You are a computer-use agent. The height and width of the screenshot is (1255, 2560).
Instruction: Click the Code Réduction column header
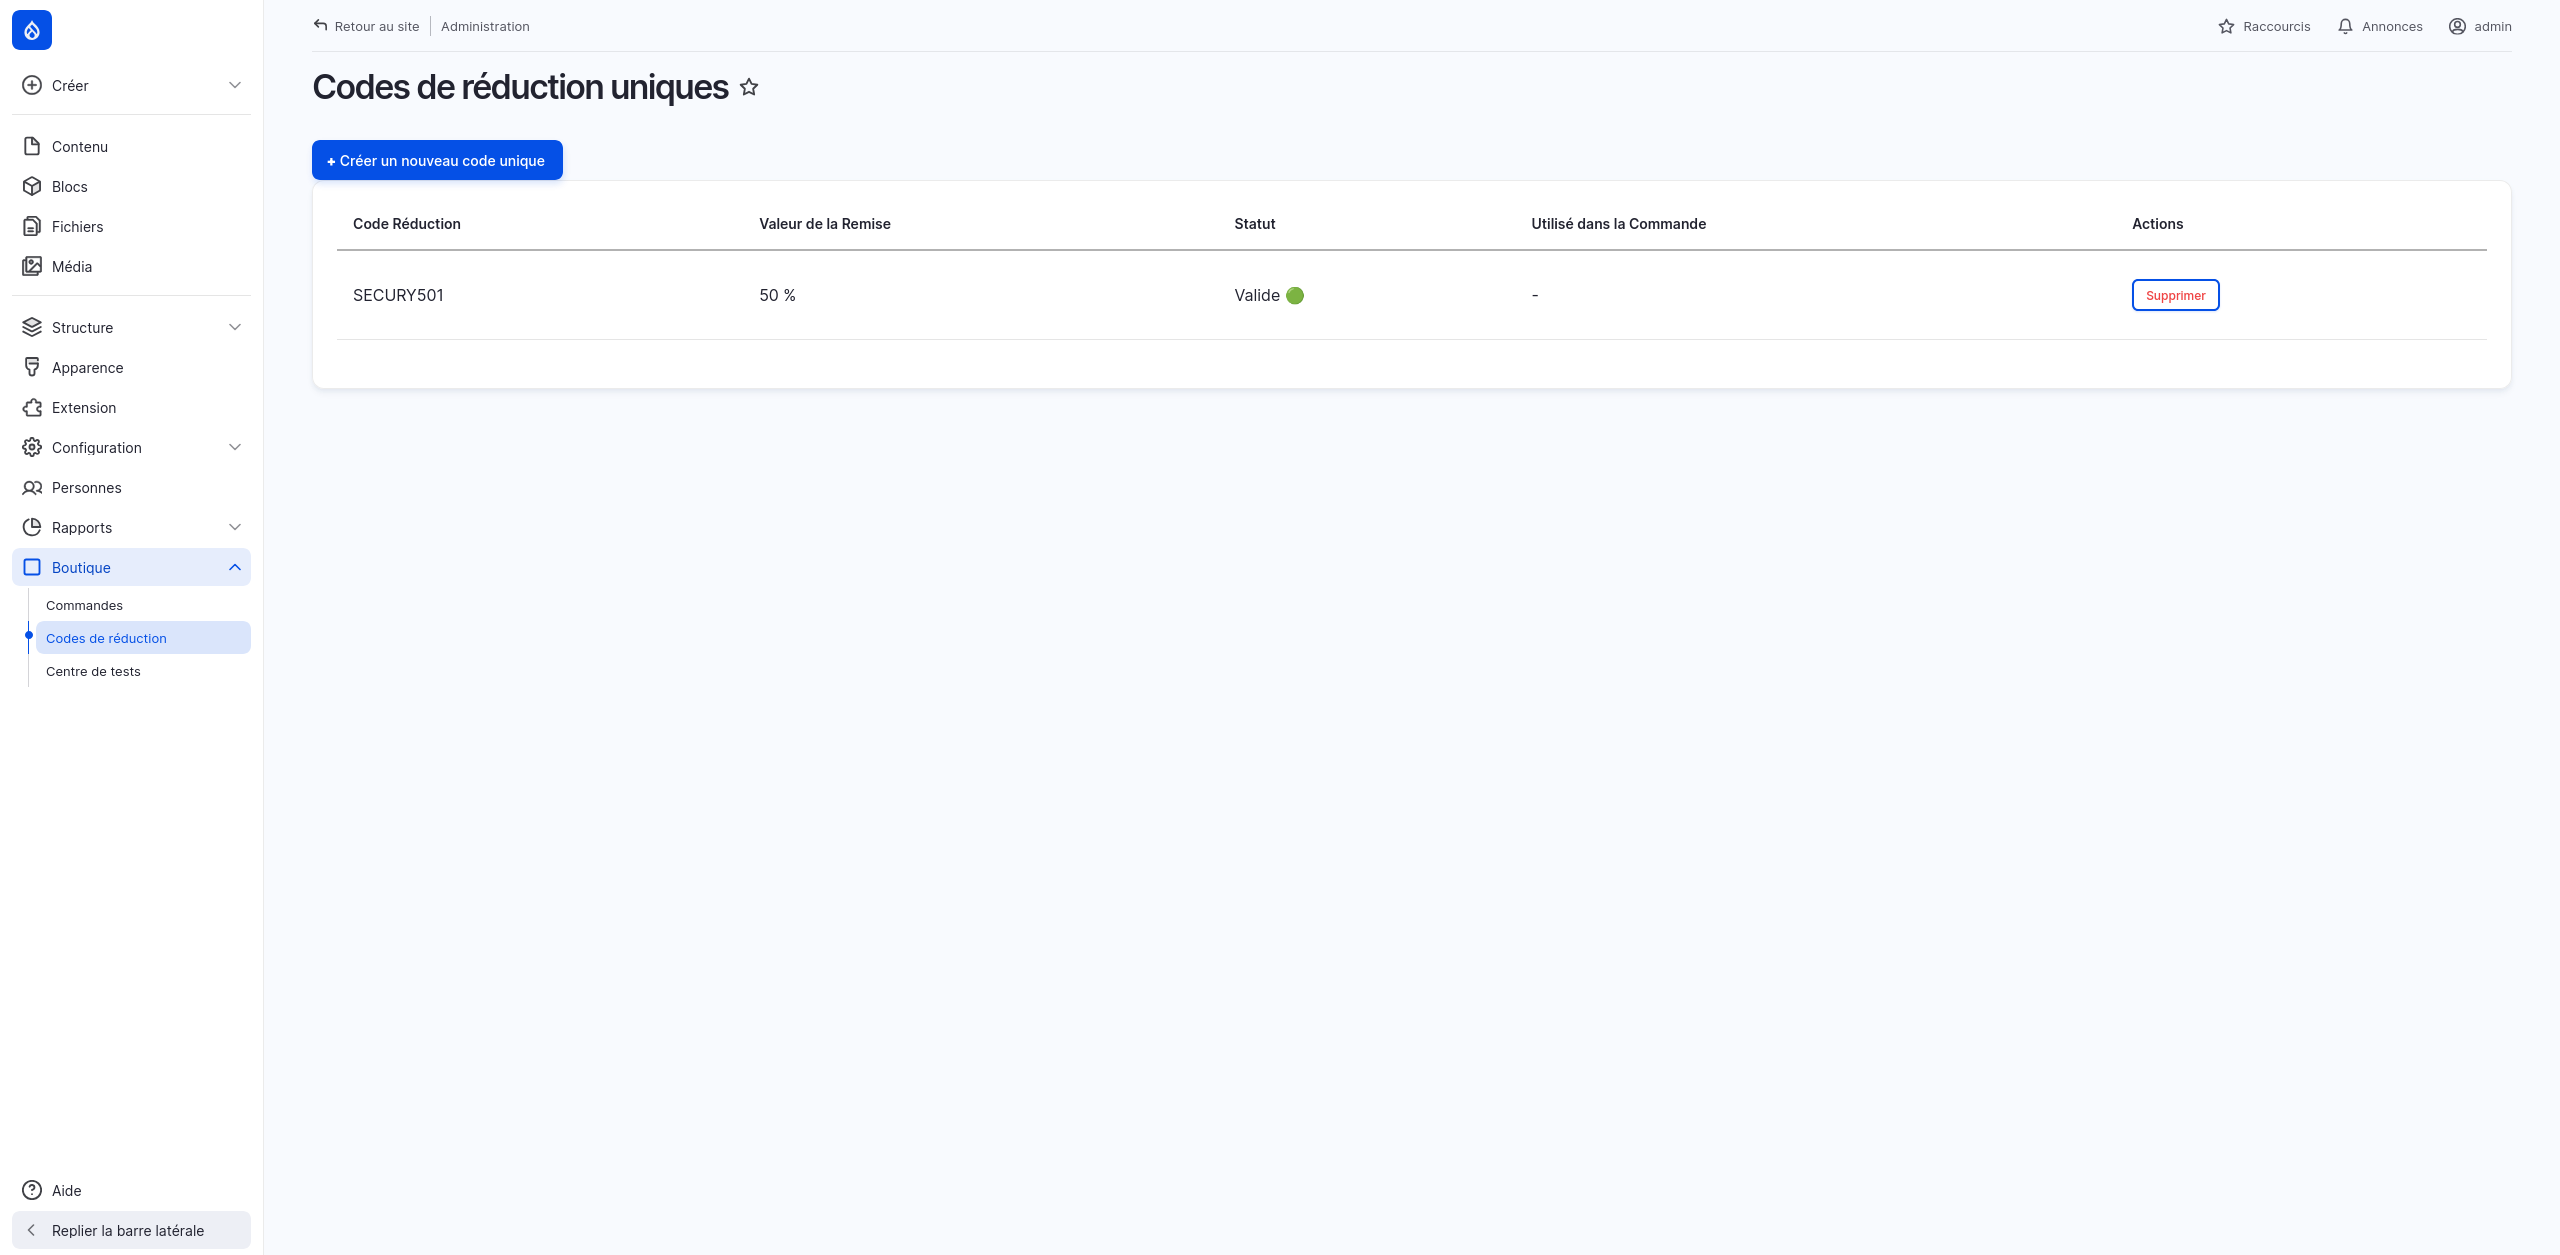click(x=407, y=224)
